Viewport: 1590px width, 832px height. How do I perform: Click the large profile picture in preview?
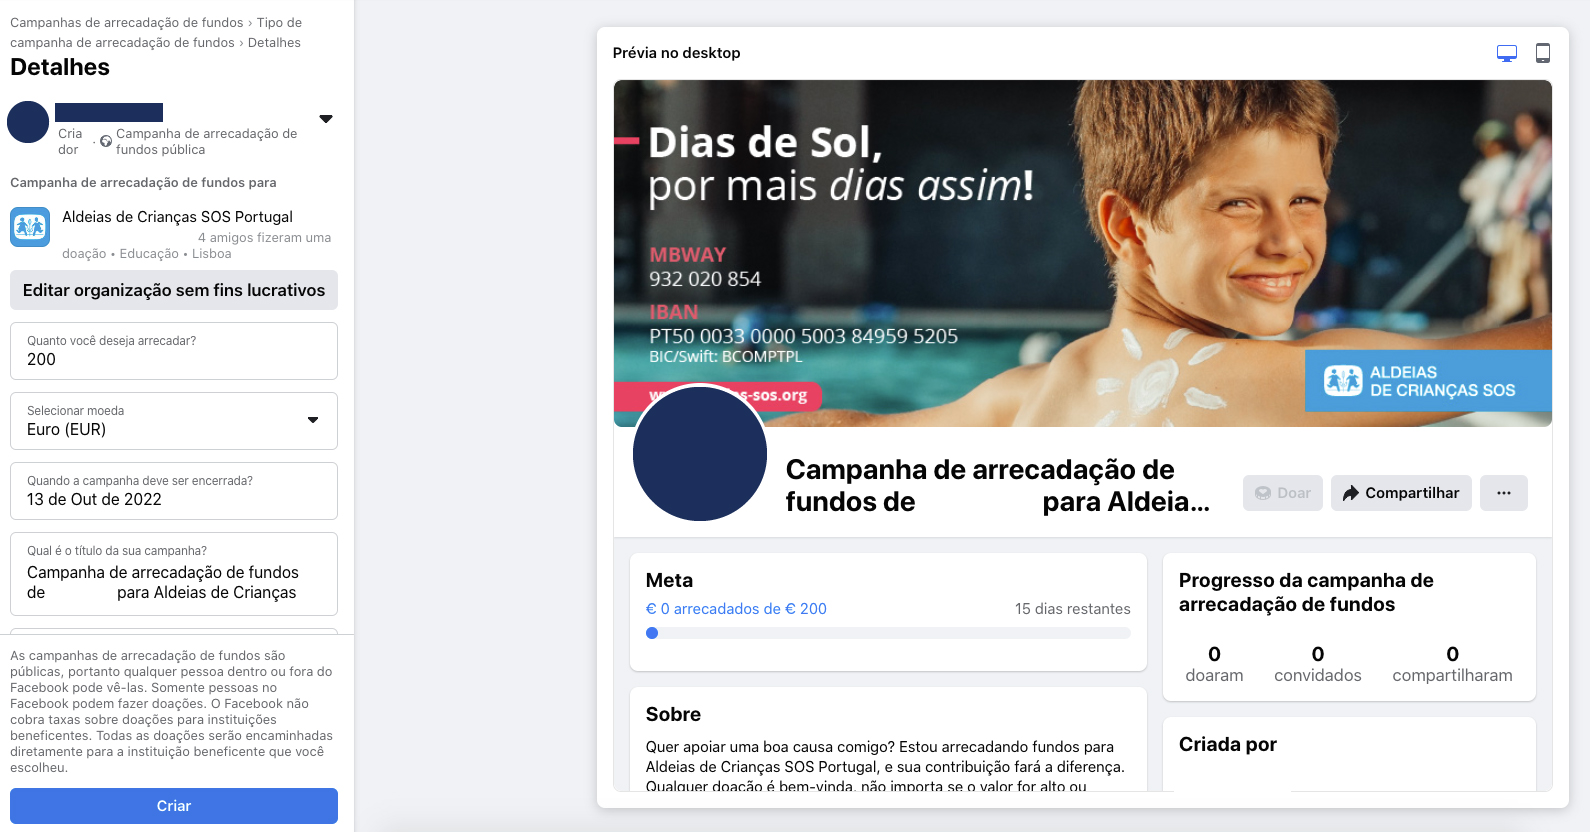click(700, 454)
